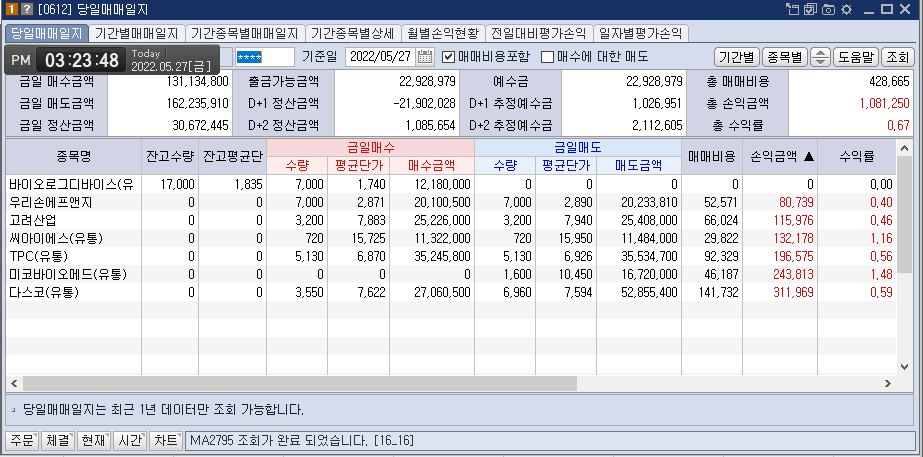Image resolution: width=923 pixels, height=457 pixels.
Task: Click the horizontal scrollbar left arrow
Action: (x=14, y=384)
